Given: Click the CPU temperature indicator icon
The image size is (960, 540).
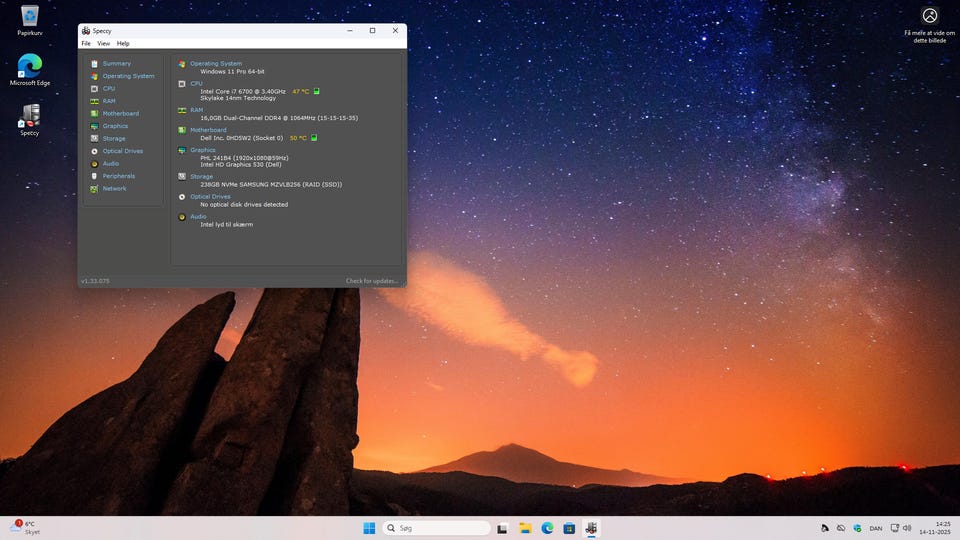Looking at the screenshot, I should (316, 91).
